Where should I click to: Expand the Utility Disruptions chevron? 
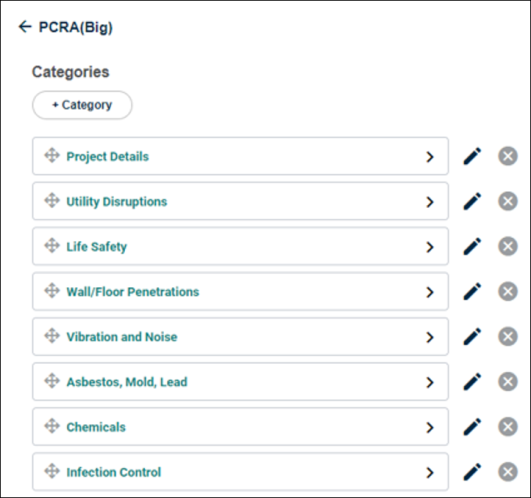pos(430,202)
